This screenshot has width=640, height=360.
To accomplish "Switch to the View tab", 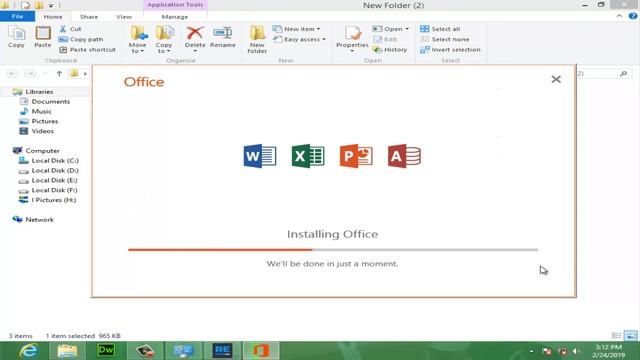I will (124, 17).
